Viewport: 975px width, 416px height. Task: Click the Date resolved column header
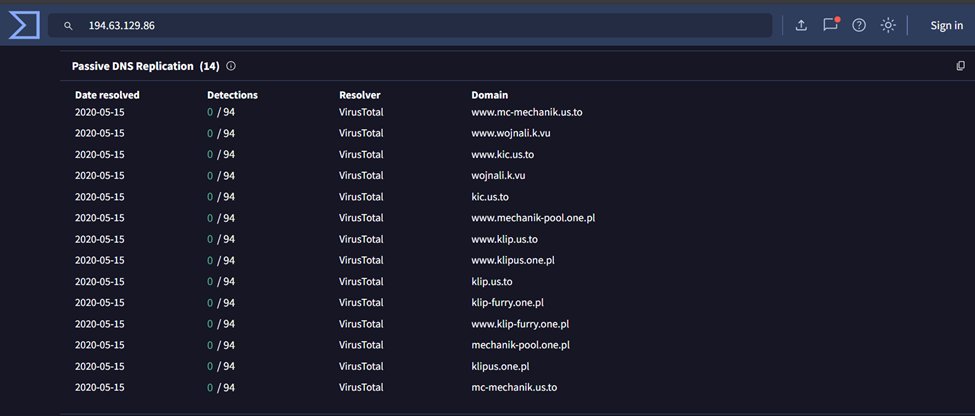tap(107, 95)
